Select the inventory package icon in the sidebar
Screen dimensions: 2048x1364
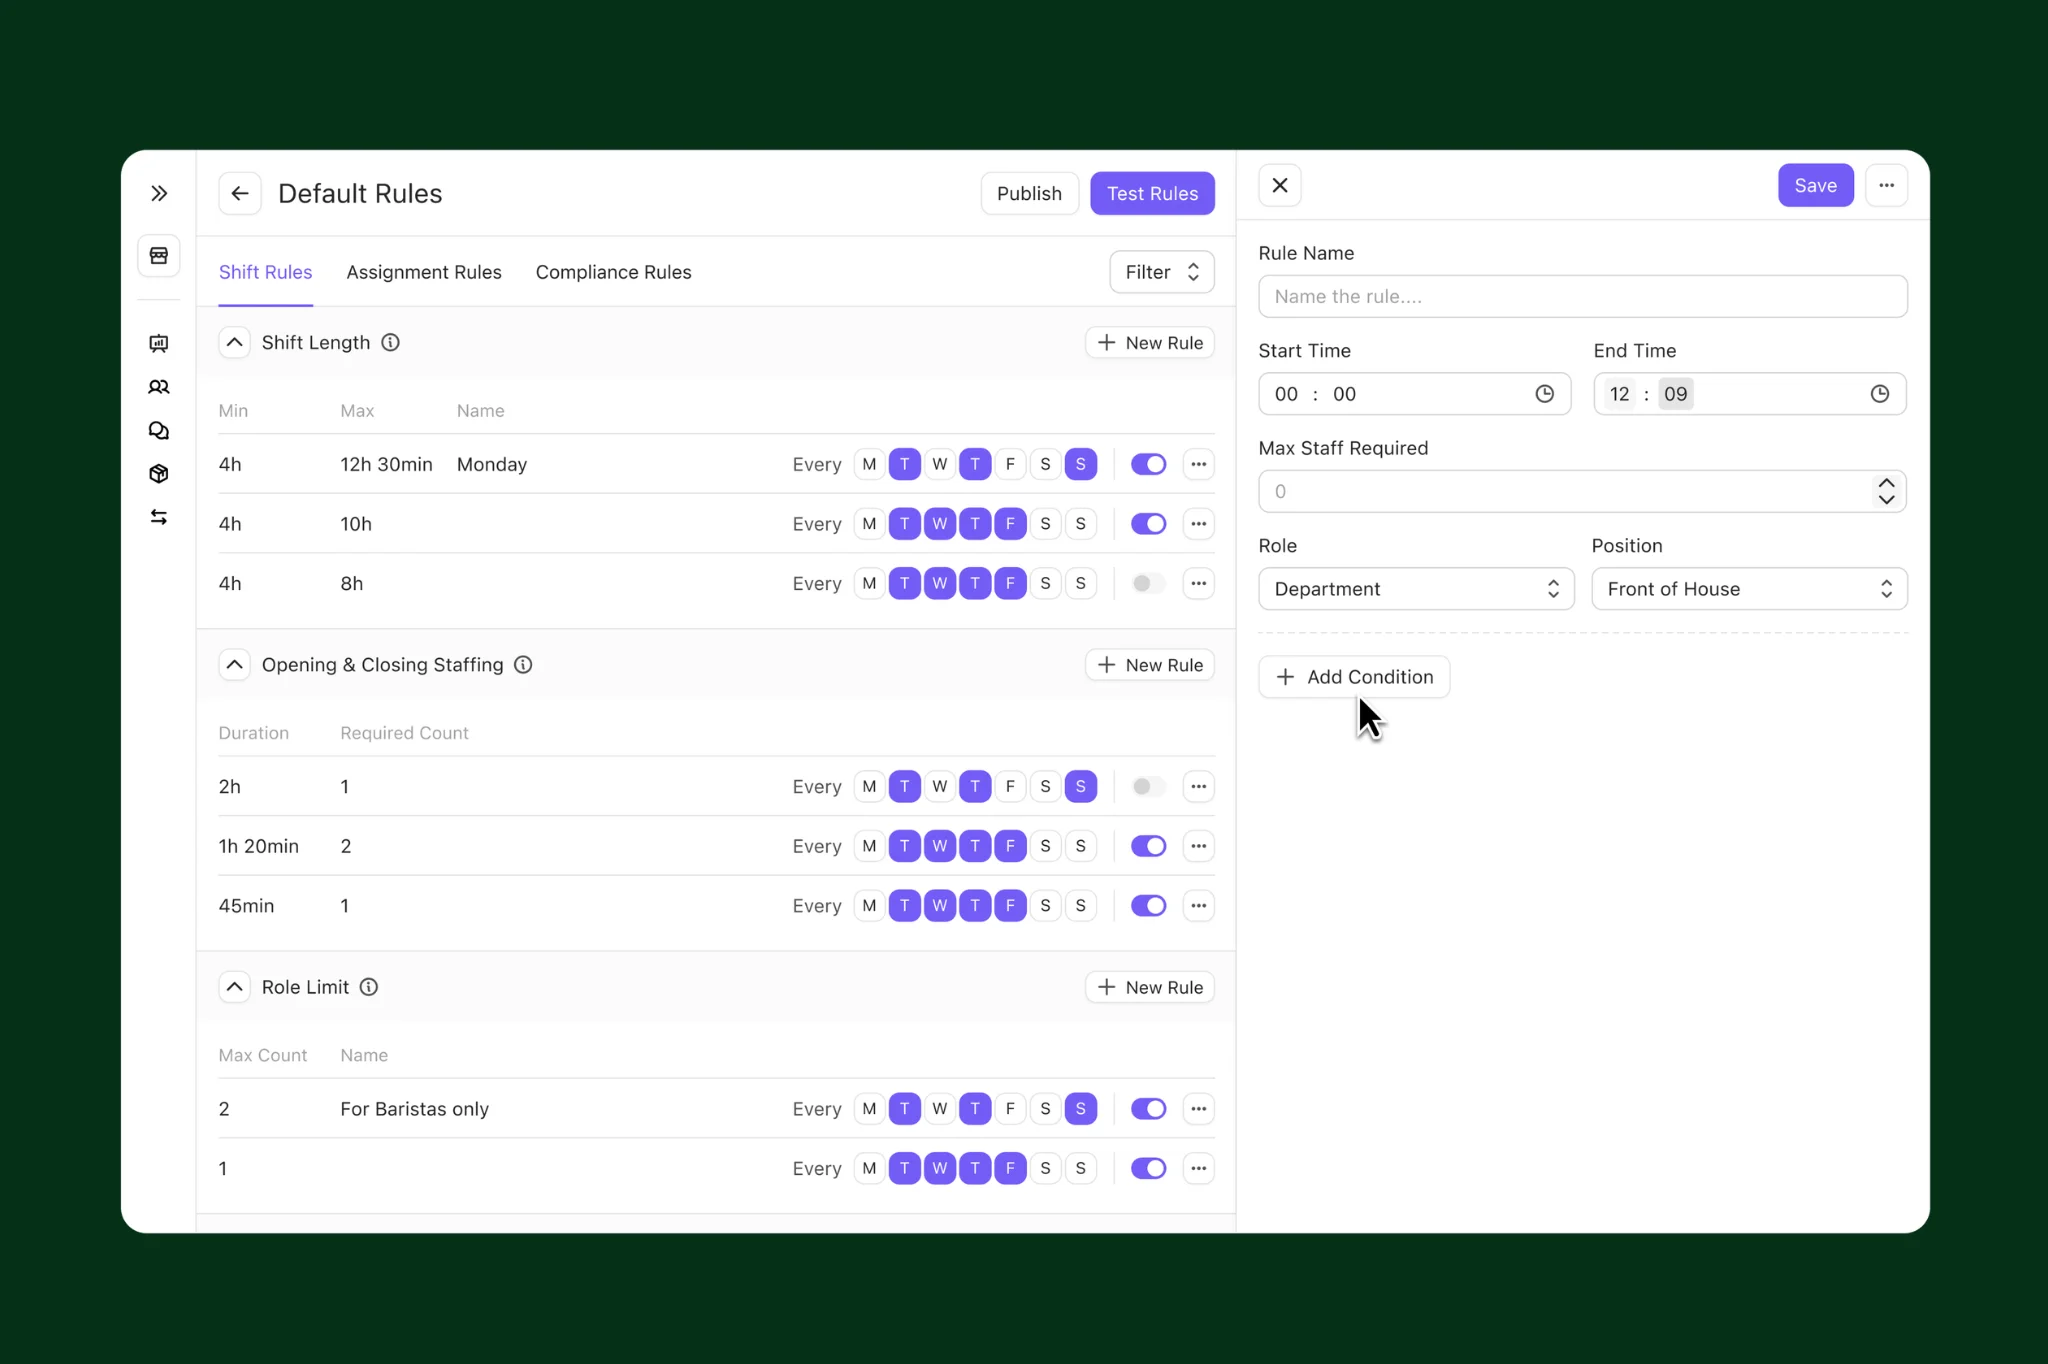point(159,473)
